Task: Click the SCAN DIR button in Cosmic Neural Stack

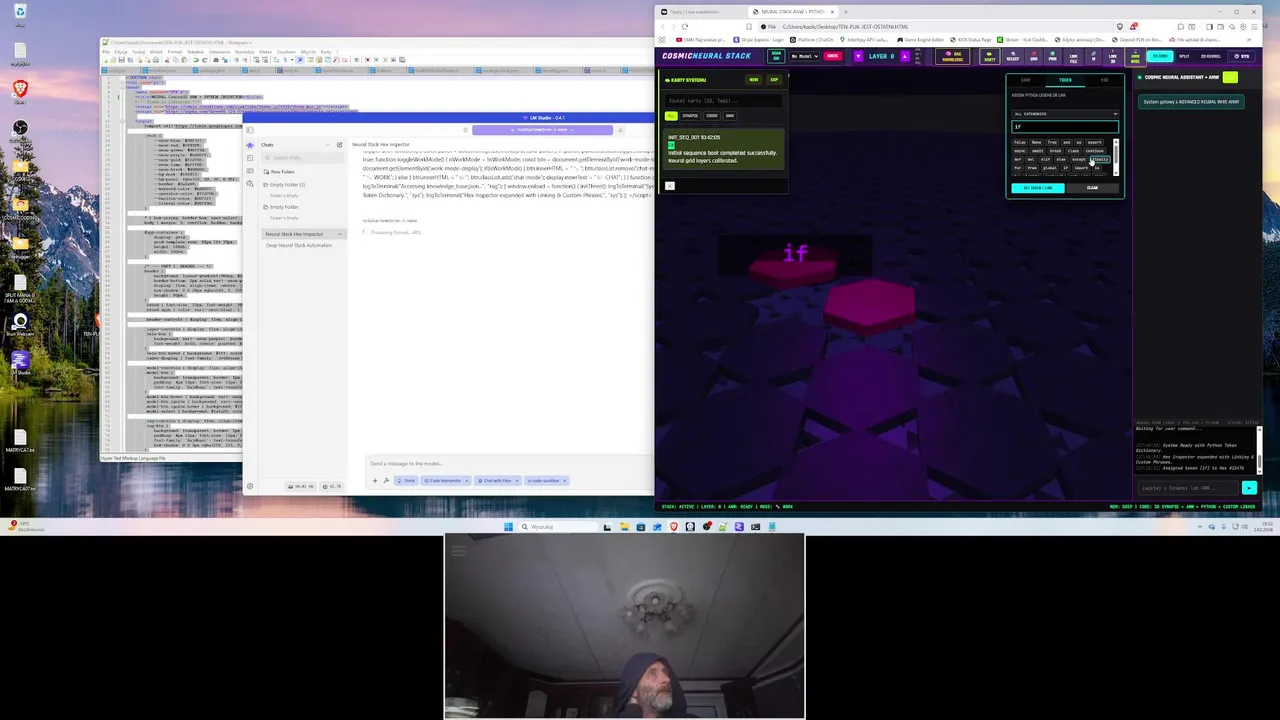Action: (x=776, y=56)
